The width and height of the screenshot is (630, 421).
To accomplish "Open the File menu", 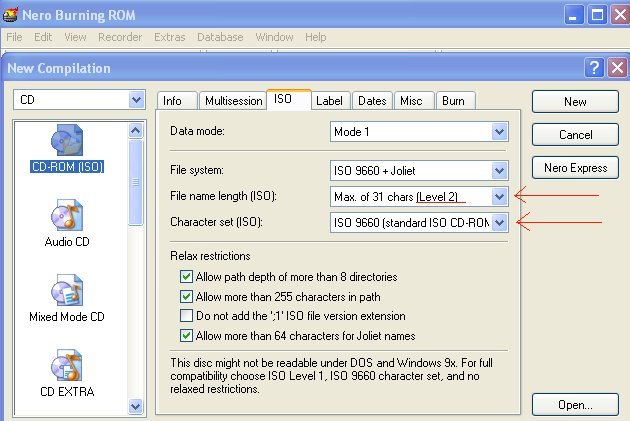I will pos(14,37).
